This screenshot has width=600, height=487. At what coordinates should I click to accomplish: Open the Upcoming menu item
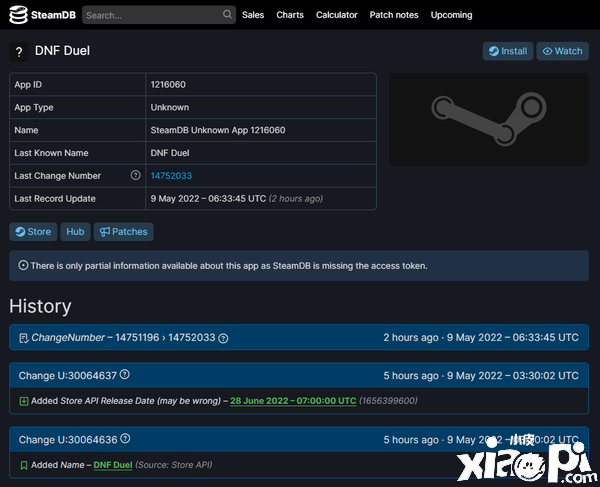pos(452,15)
